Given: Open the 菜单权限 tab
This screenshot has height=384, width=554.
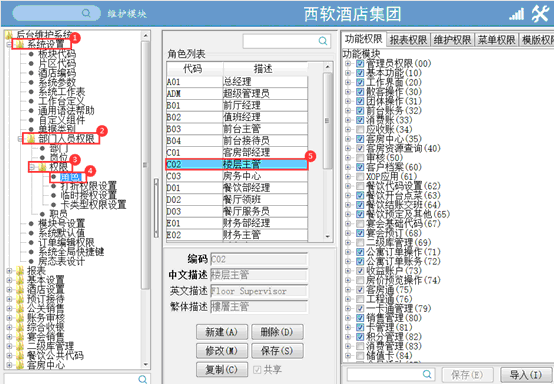Looking at the screenshot, I should click(x=496, y=40).
